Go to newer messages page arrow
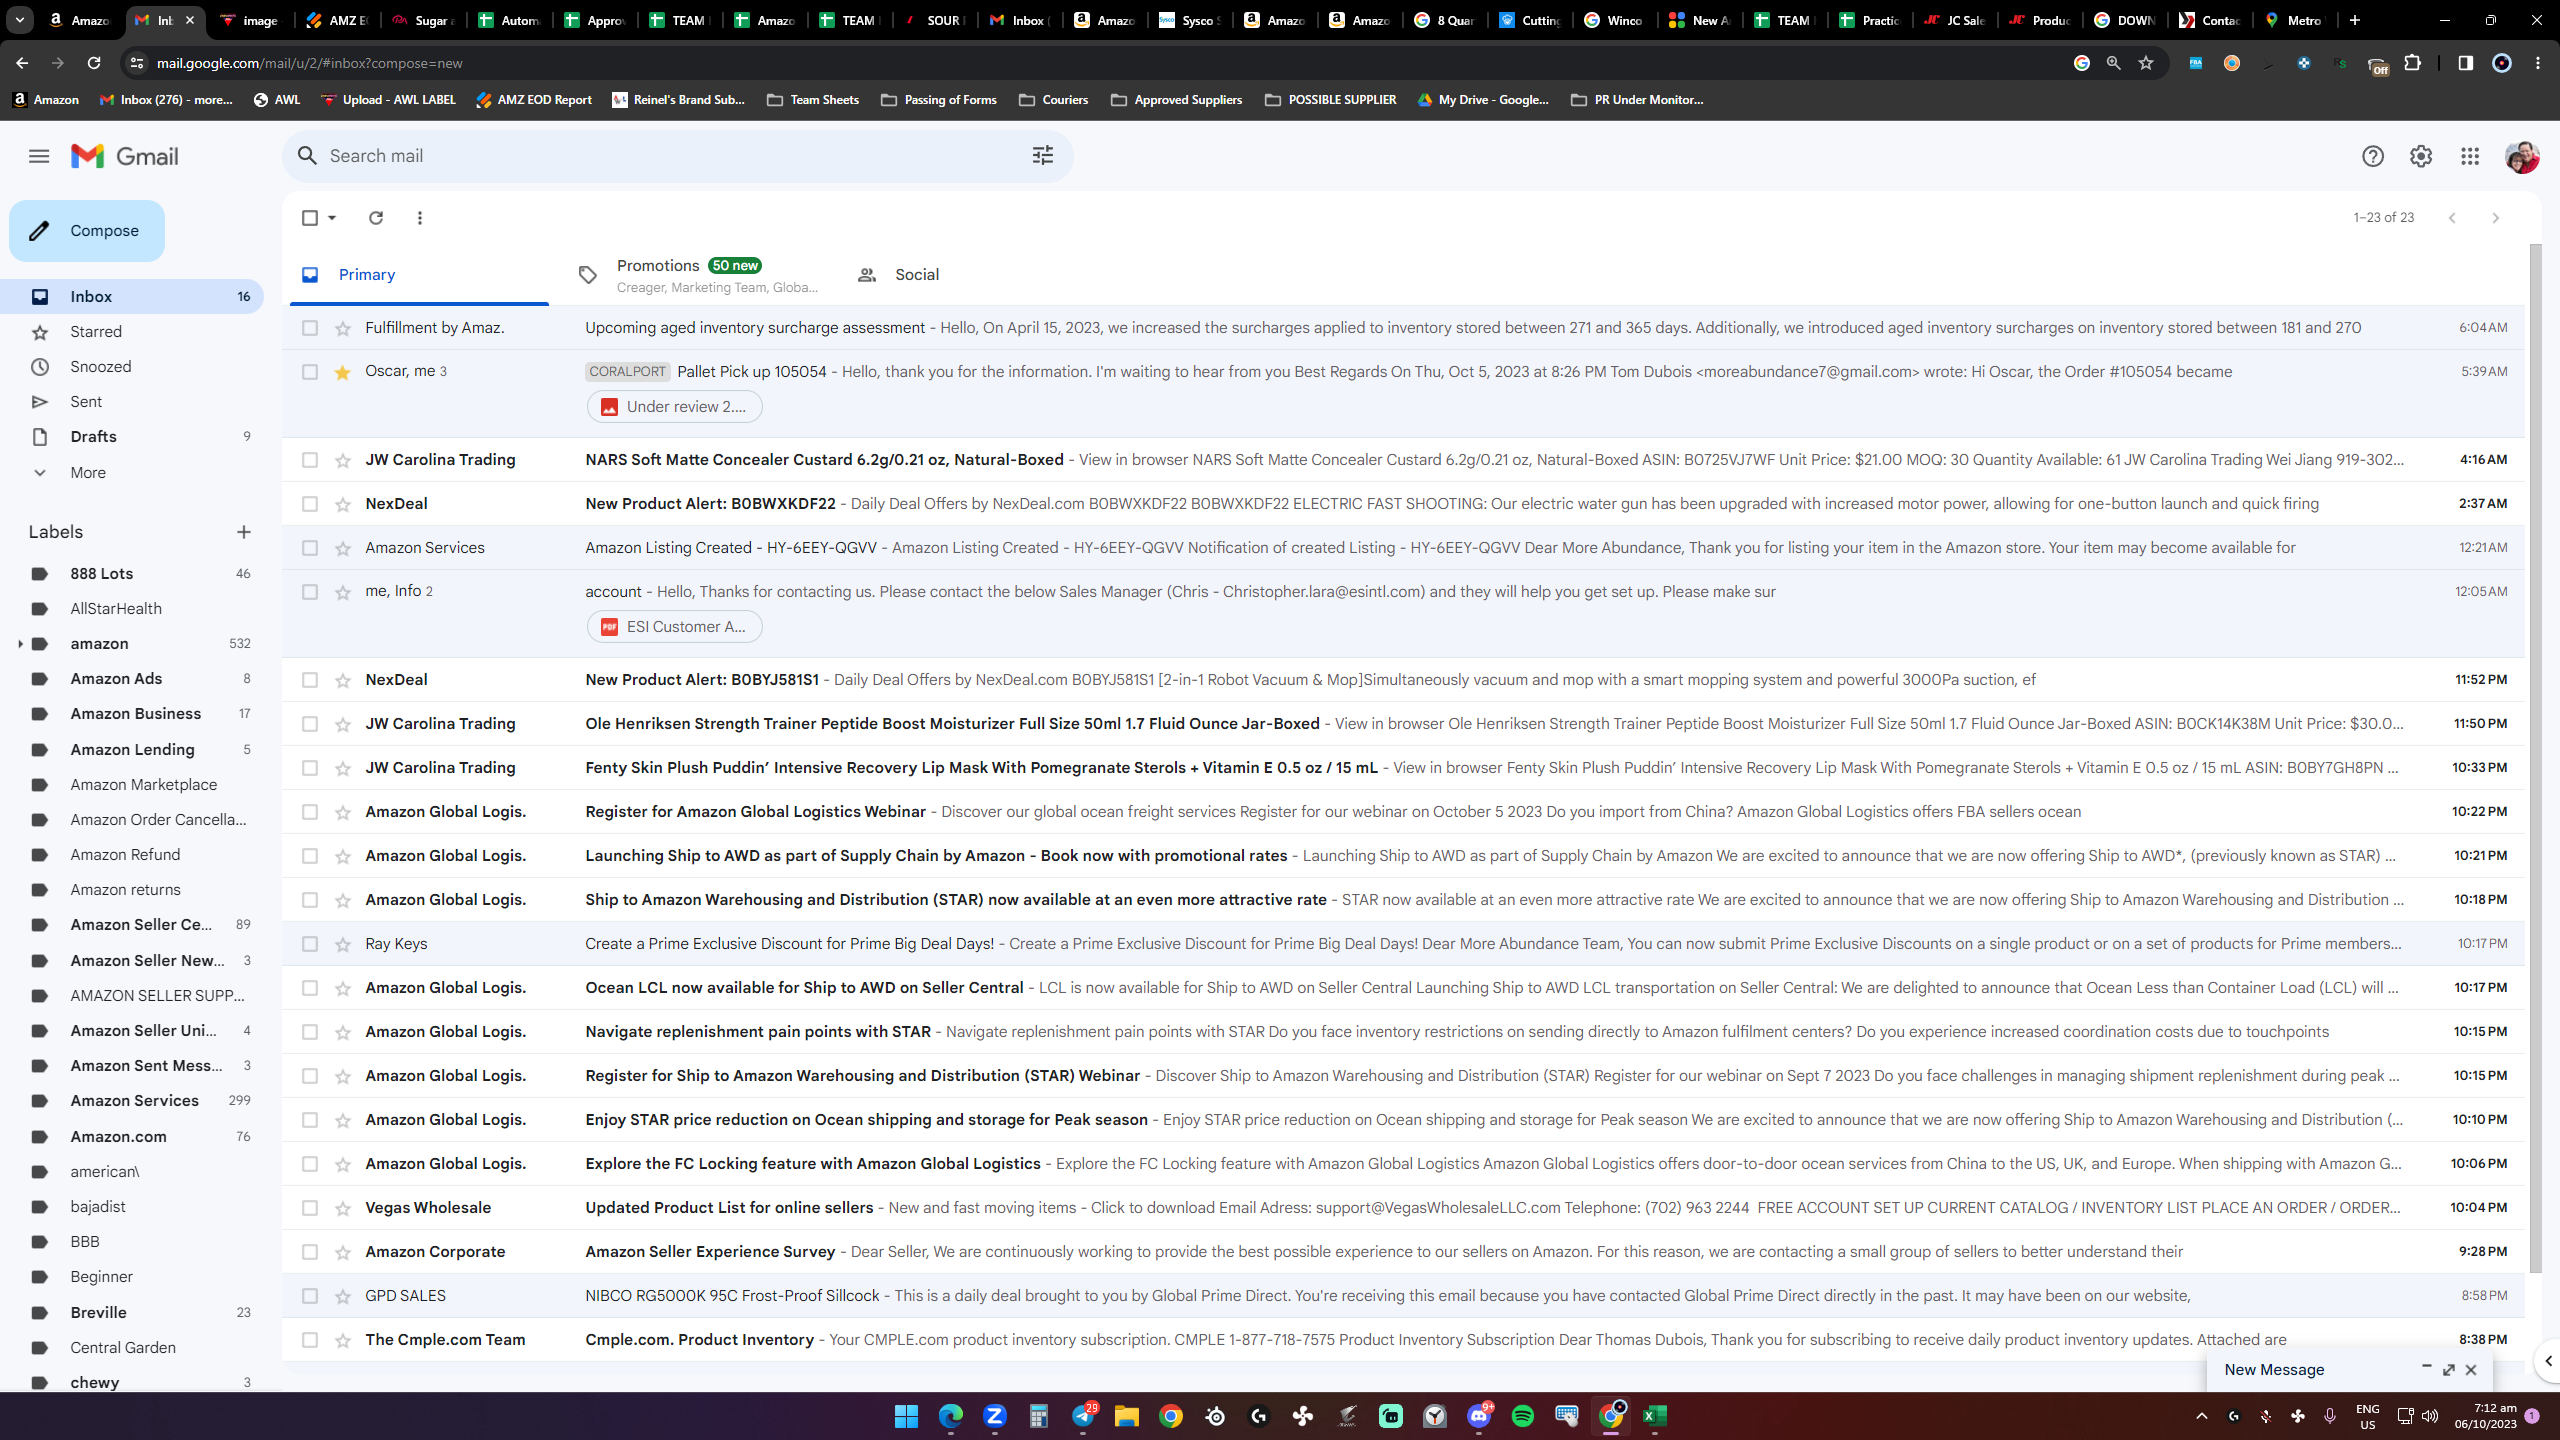Screen dimensions: 2560x1440 tap(2452, 218)
